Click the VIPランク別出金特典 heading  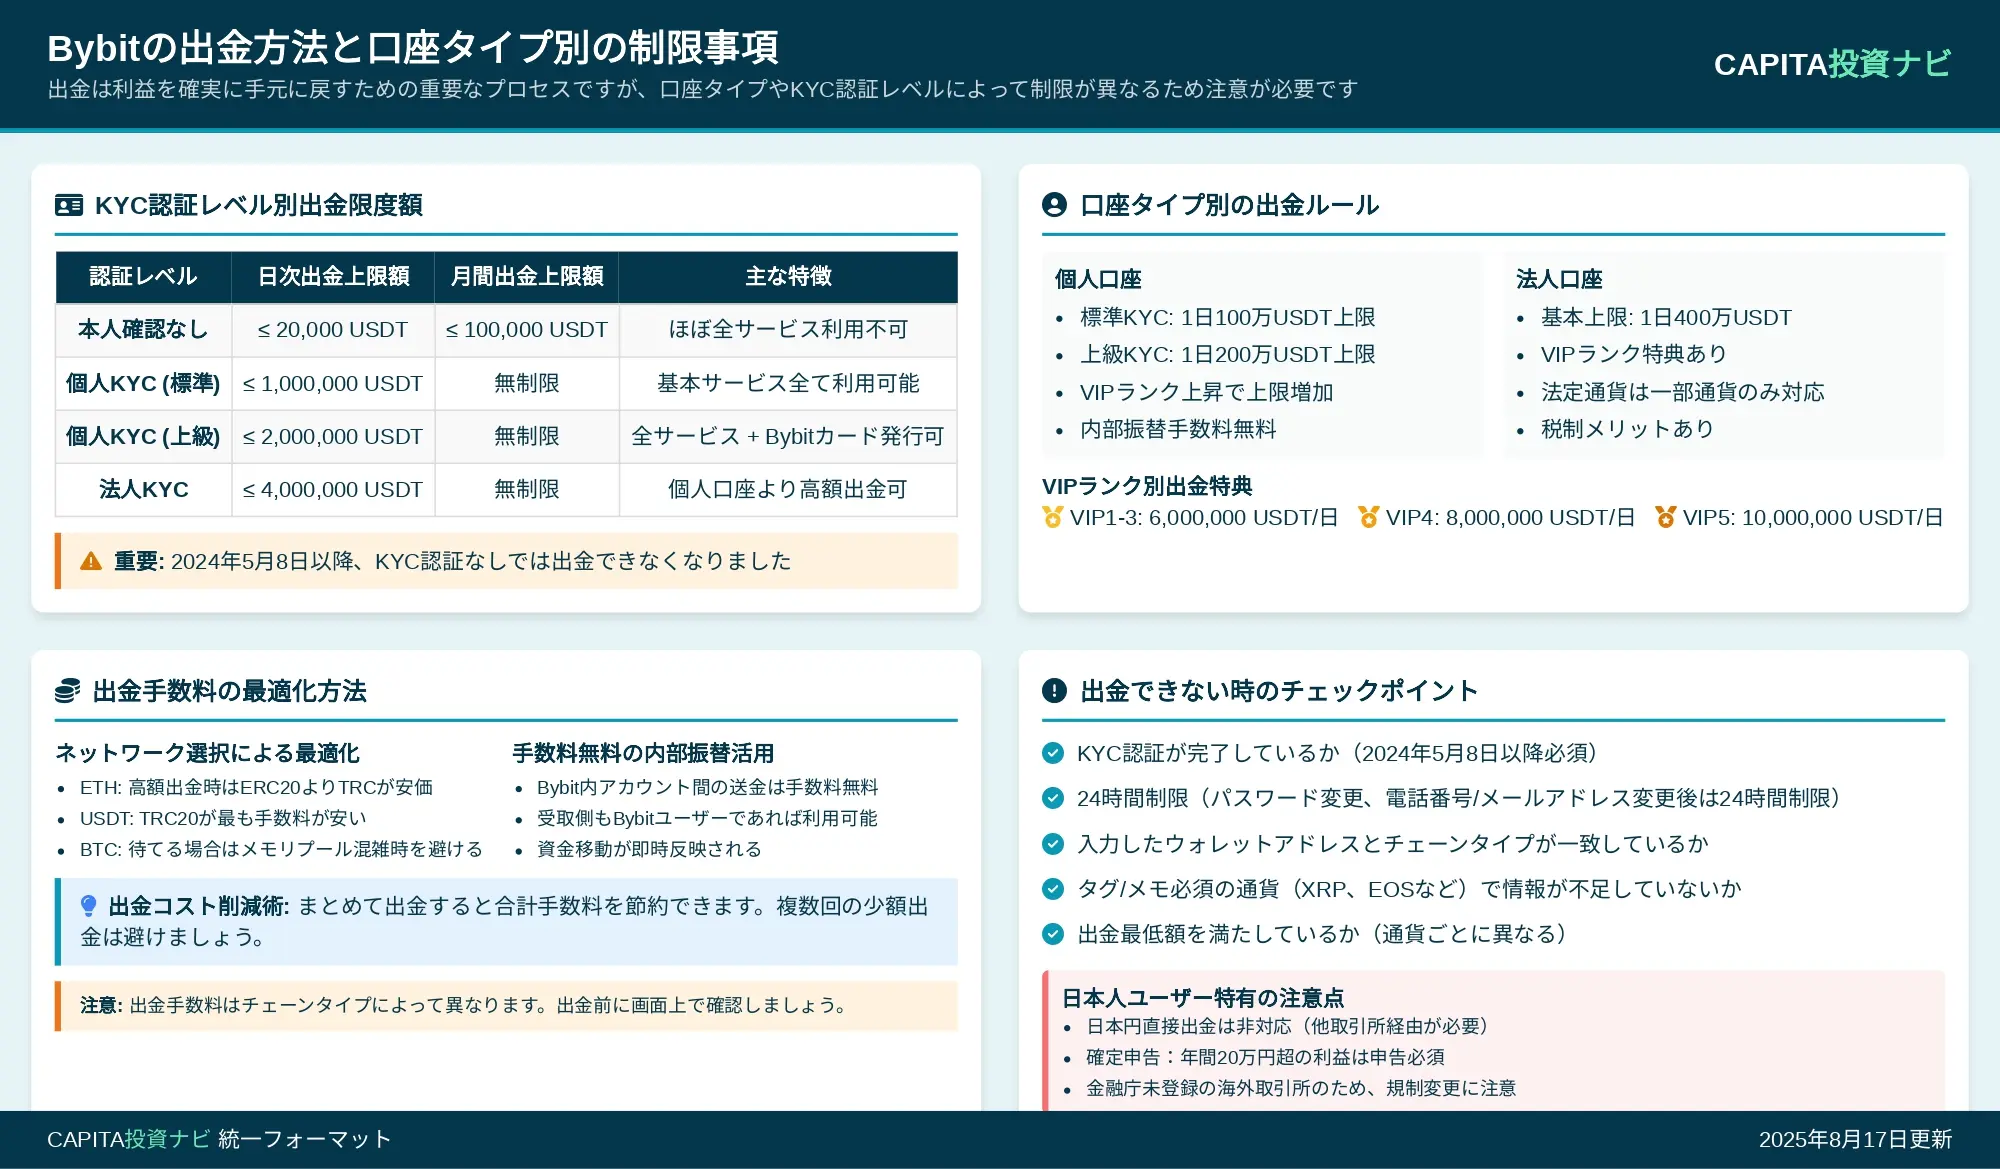(1147, 487)
